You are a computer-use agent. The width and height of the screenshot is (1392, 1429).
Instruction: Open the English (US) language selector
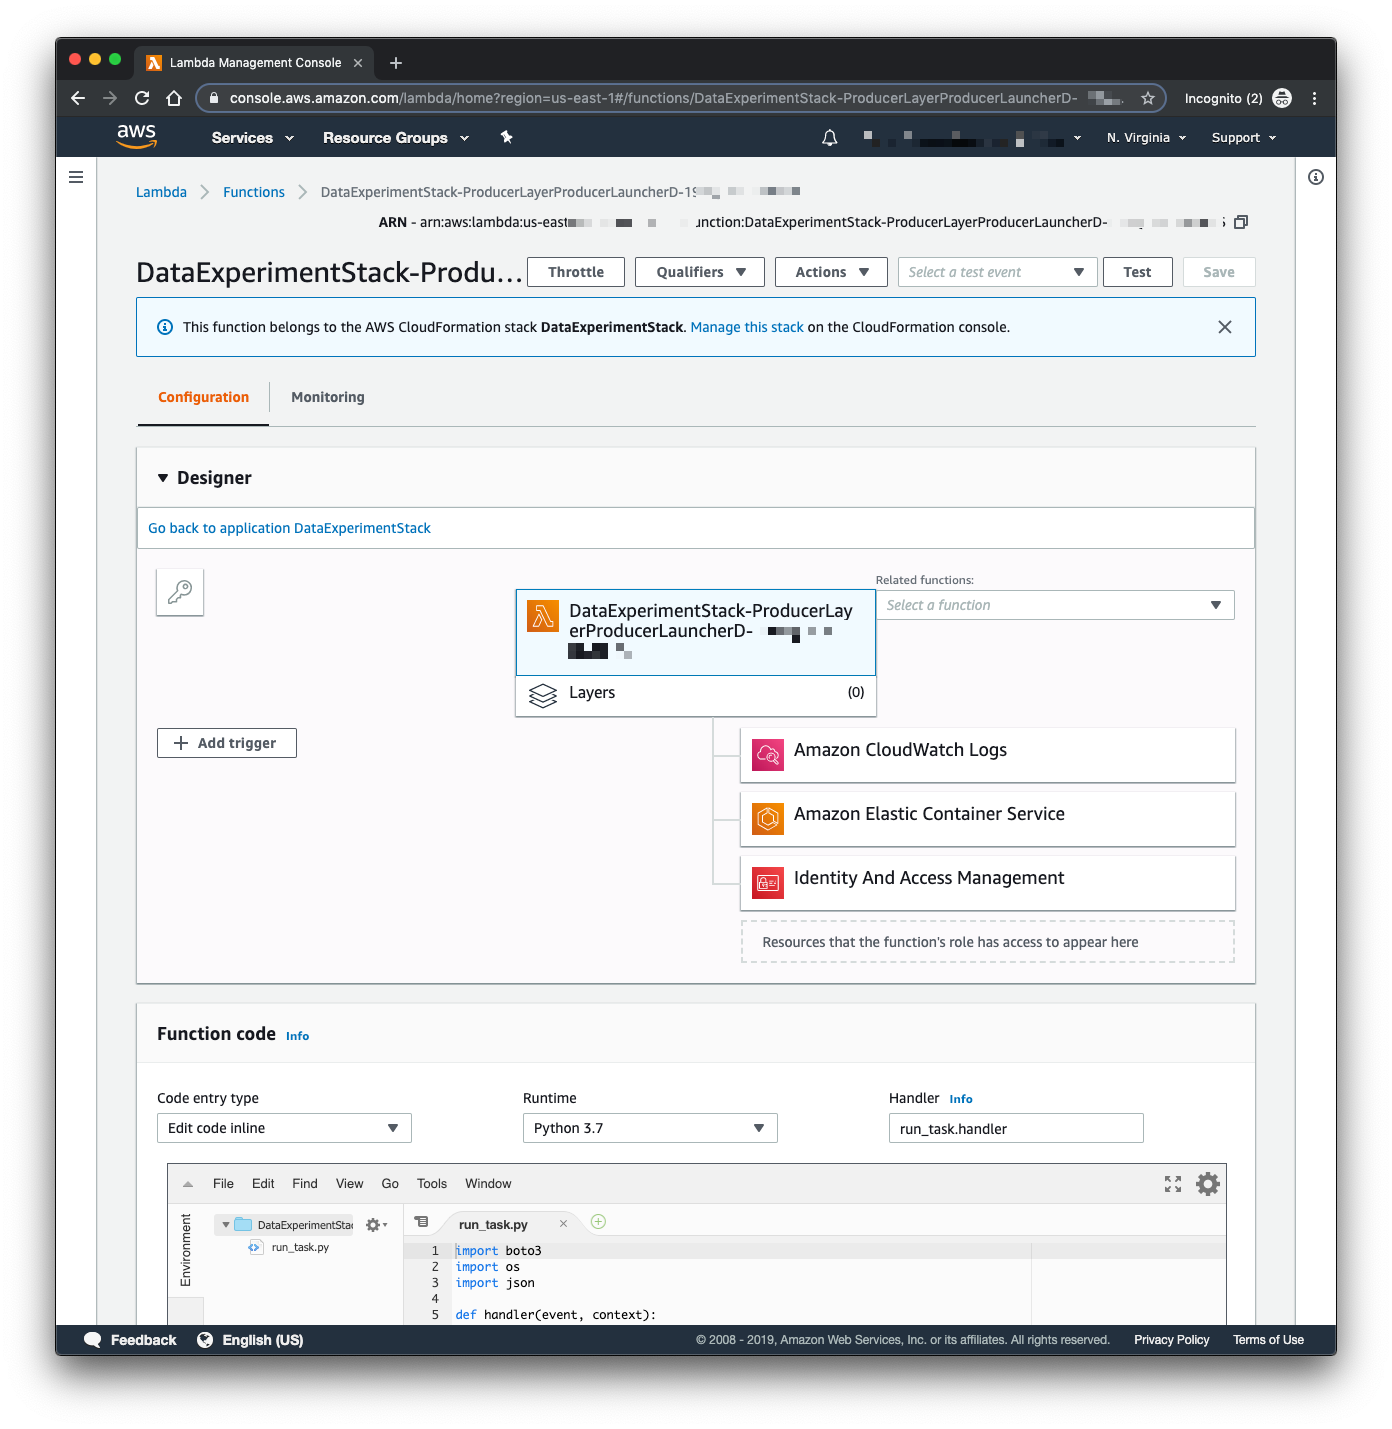pos(250,1340)
